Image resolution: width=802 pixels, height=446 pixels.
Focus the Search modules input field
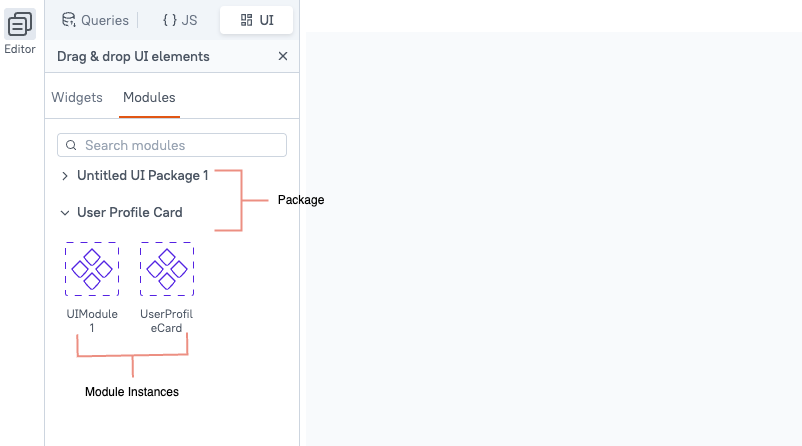(180, 145)
